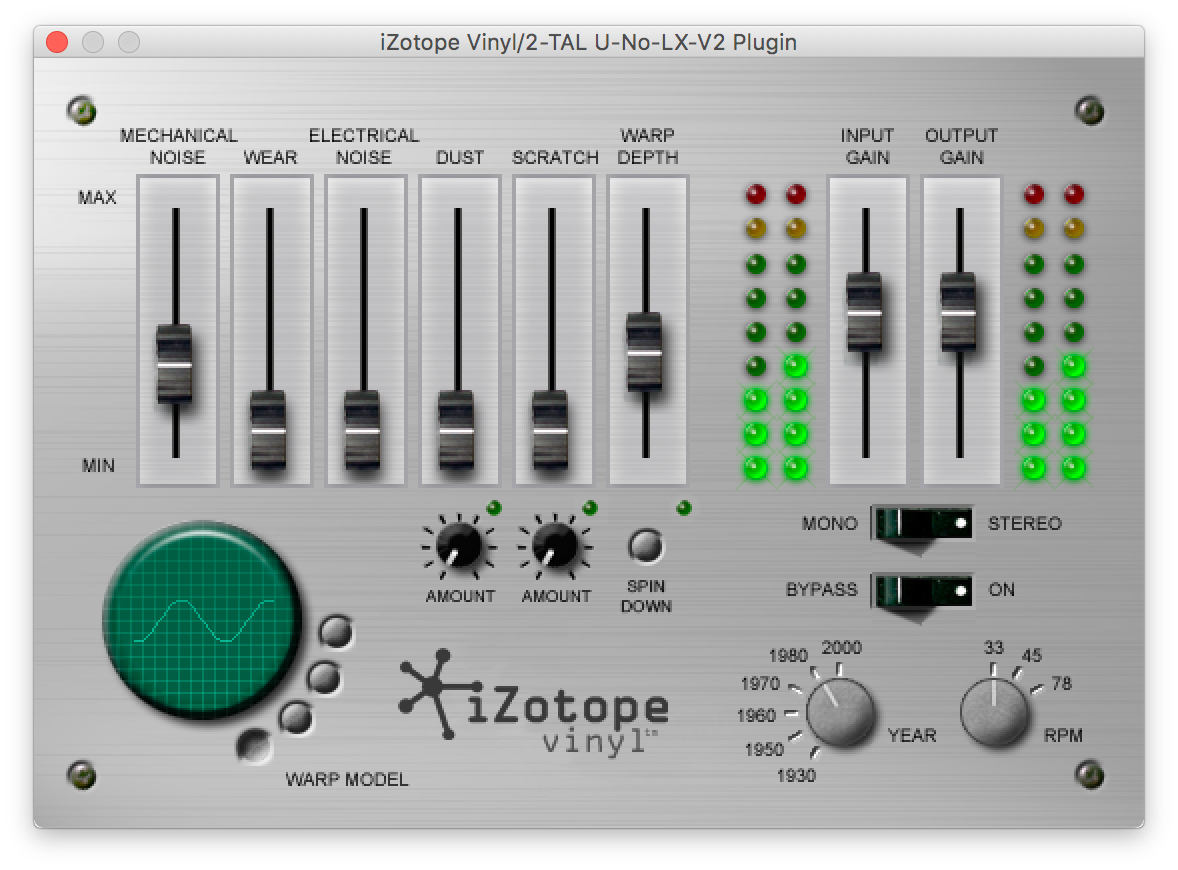The width and height of the screenshot is (1178, 870).
Task: Click the Output Gain fader handle
Action: click(959, 313)
